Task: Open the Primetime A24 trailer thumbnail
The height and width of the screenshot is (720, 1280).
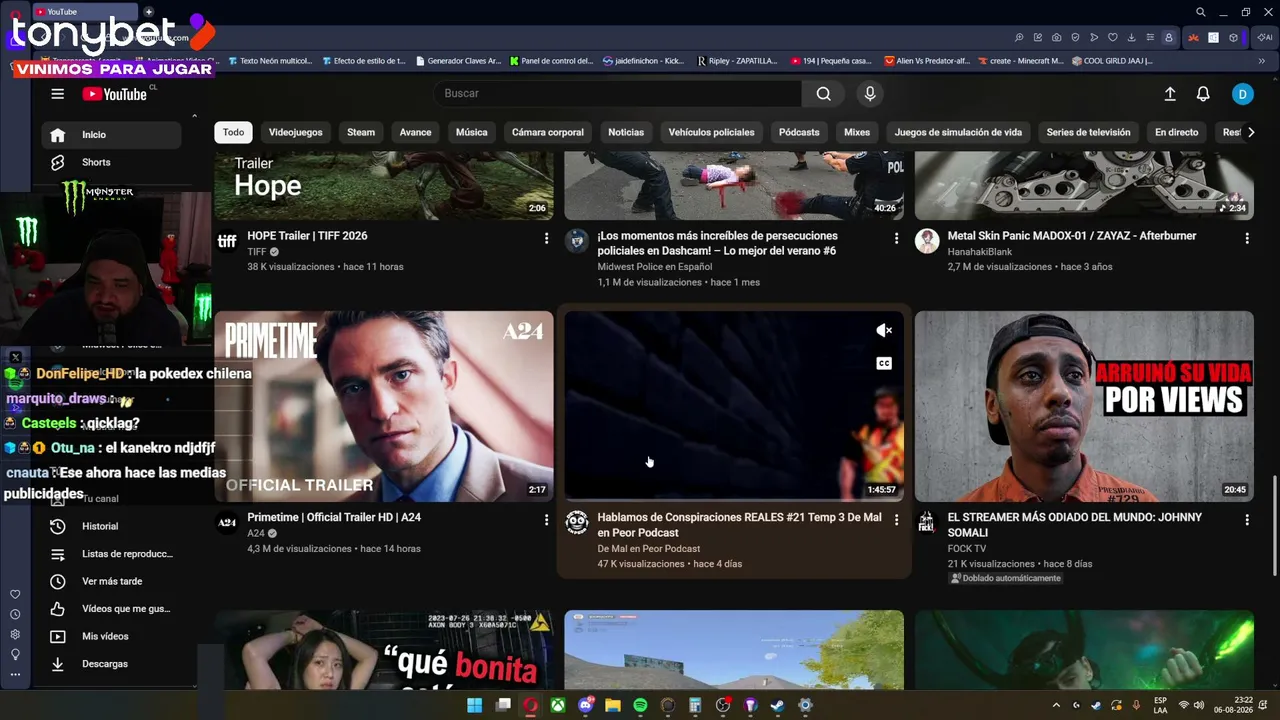Action: 384,406
